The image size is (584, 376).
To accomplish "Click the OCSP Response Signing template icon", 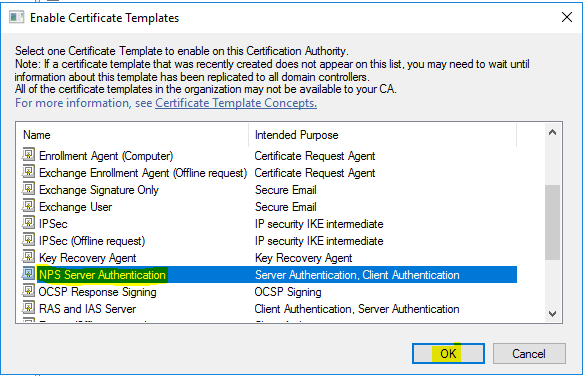I will (x=28, y=291).
